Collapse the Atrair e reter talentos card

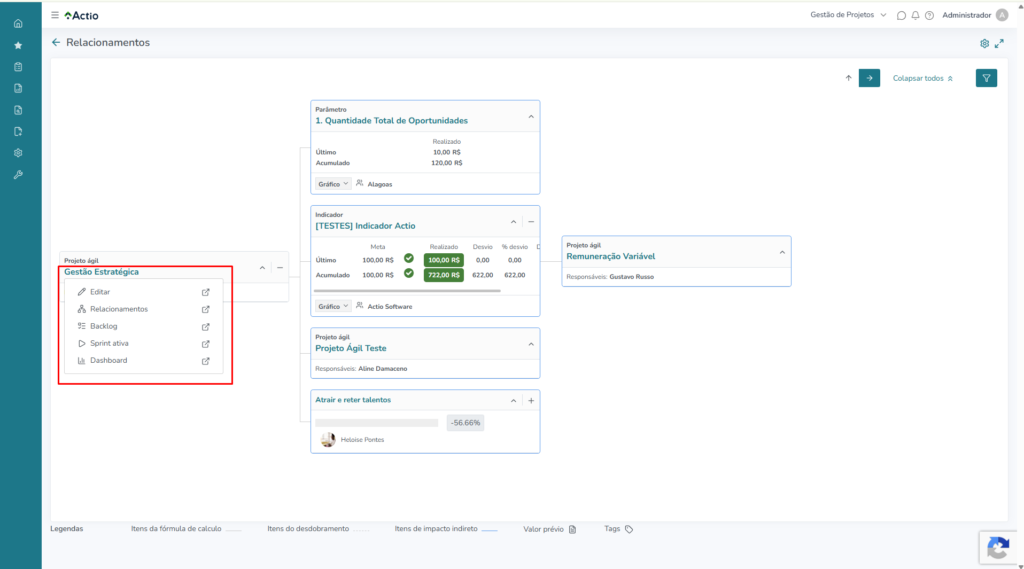tap(513, 400)
